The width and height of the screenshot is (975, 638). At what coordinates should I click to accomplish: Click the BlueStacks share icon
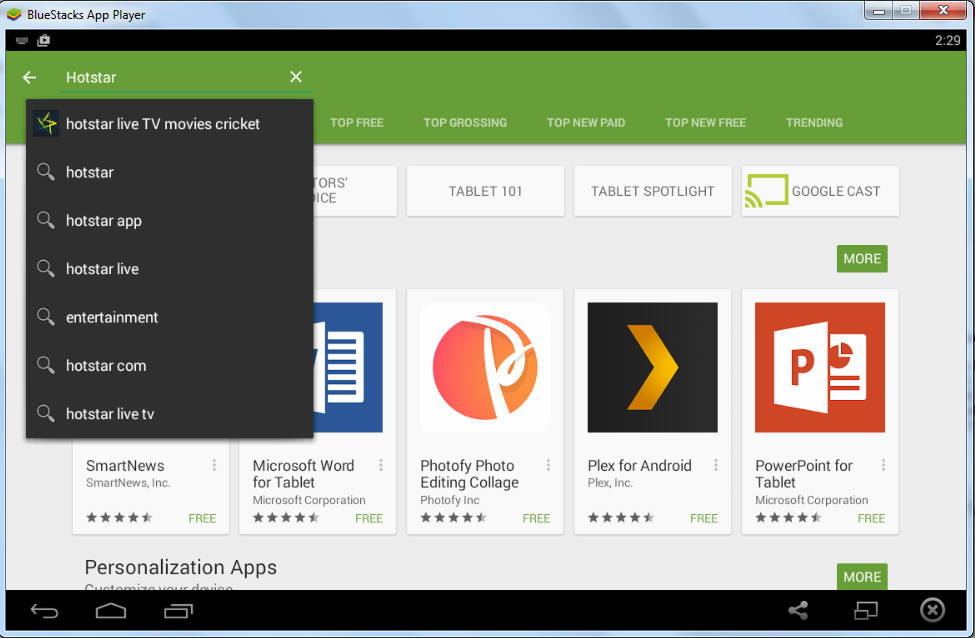(798, 611)
